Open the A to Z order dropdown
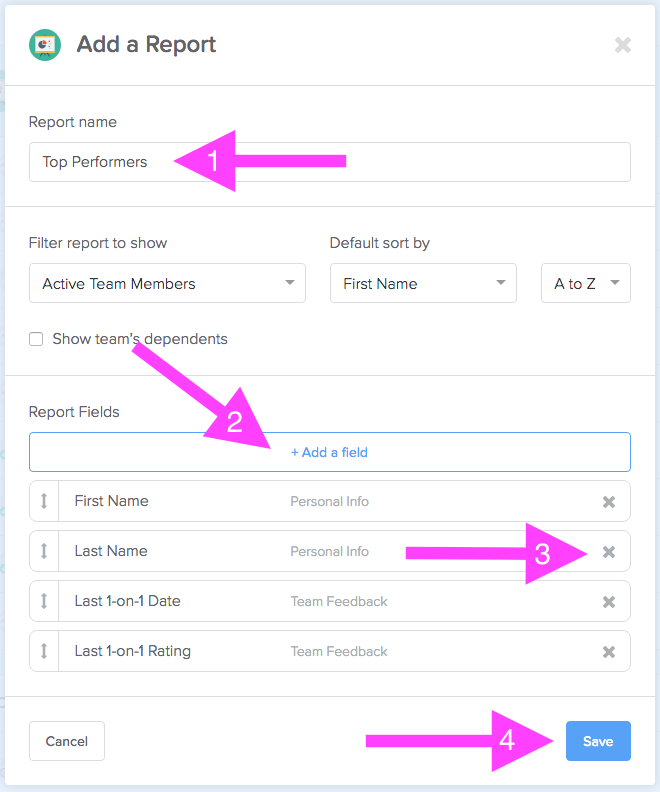Screen dimensions: 660x792 (x=586, y=283)
